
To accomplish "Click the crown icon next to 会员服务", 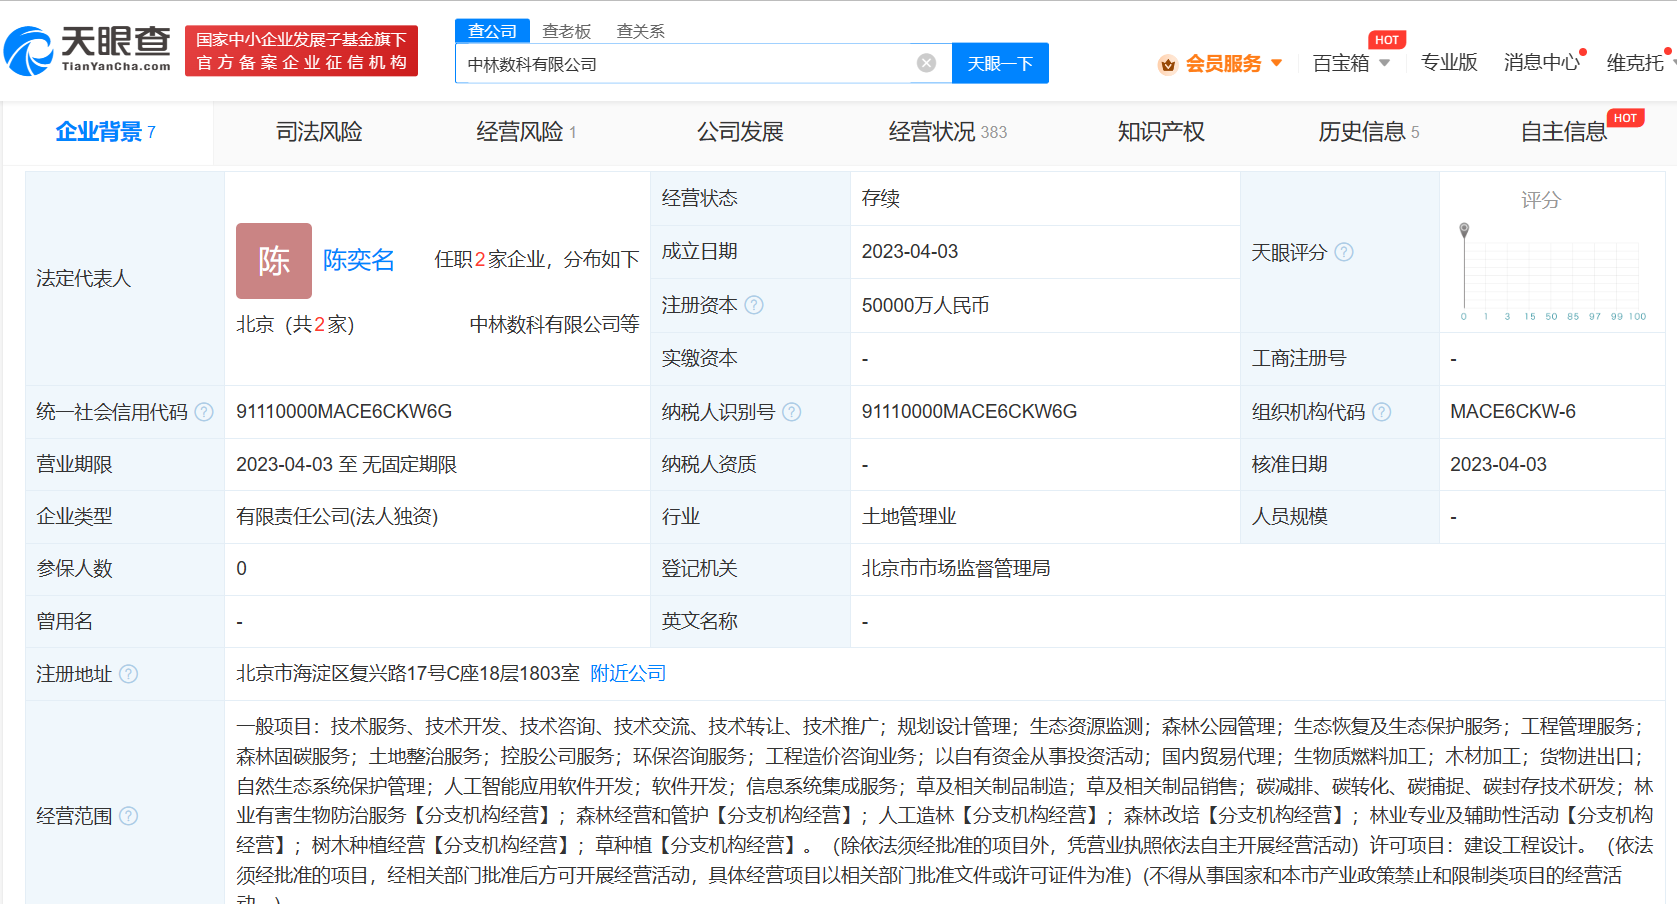I will pyautogui.click(x=1167, y=64).
